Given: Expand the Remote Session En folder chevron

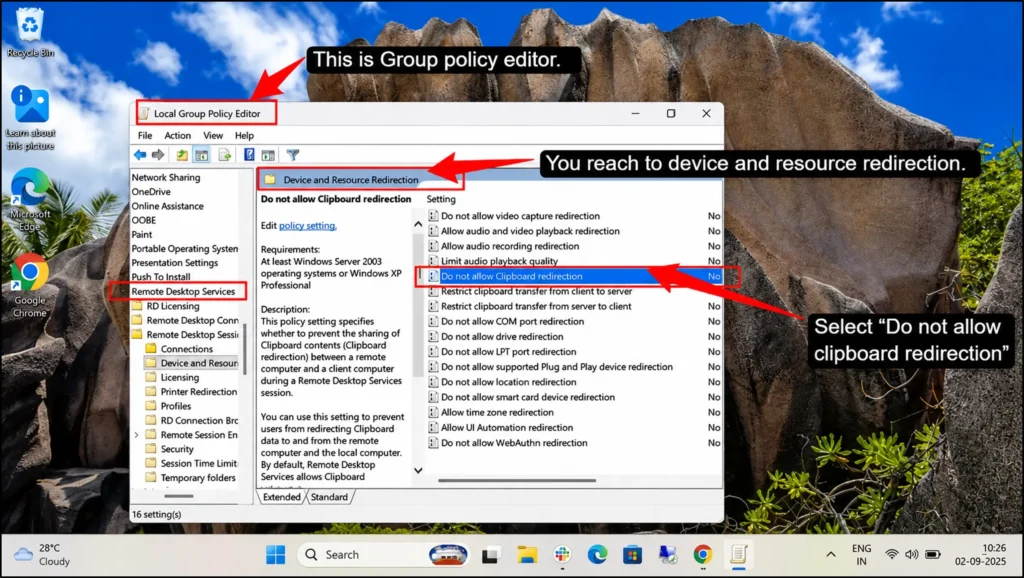Looking at the screenshot, I should click(136, 435).
